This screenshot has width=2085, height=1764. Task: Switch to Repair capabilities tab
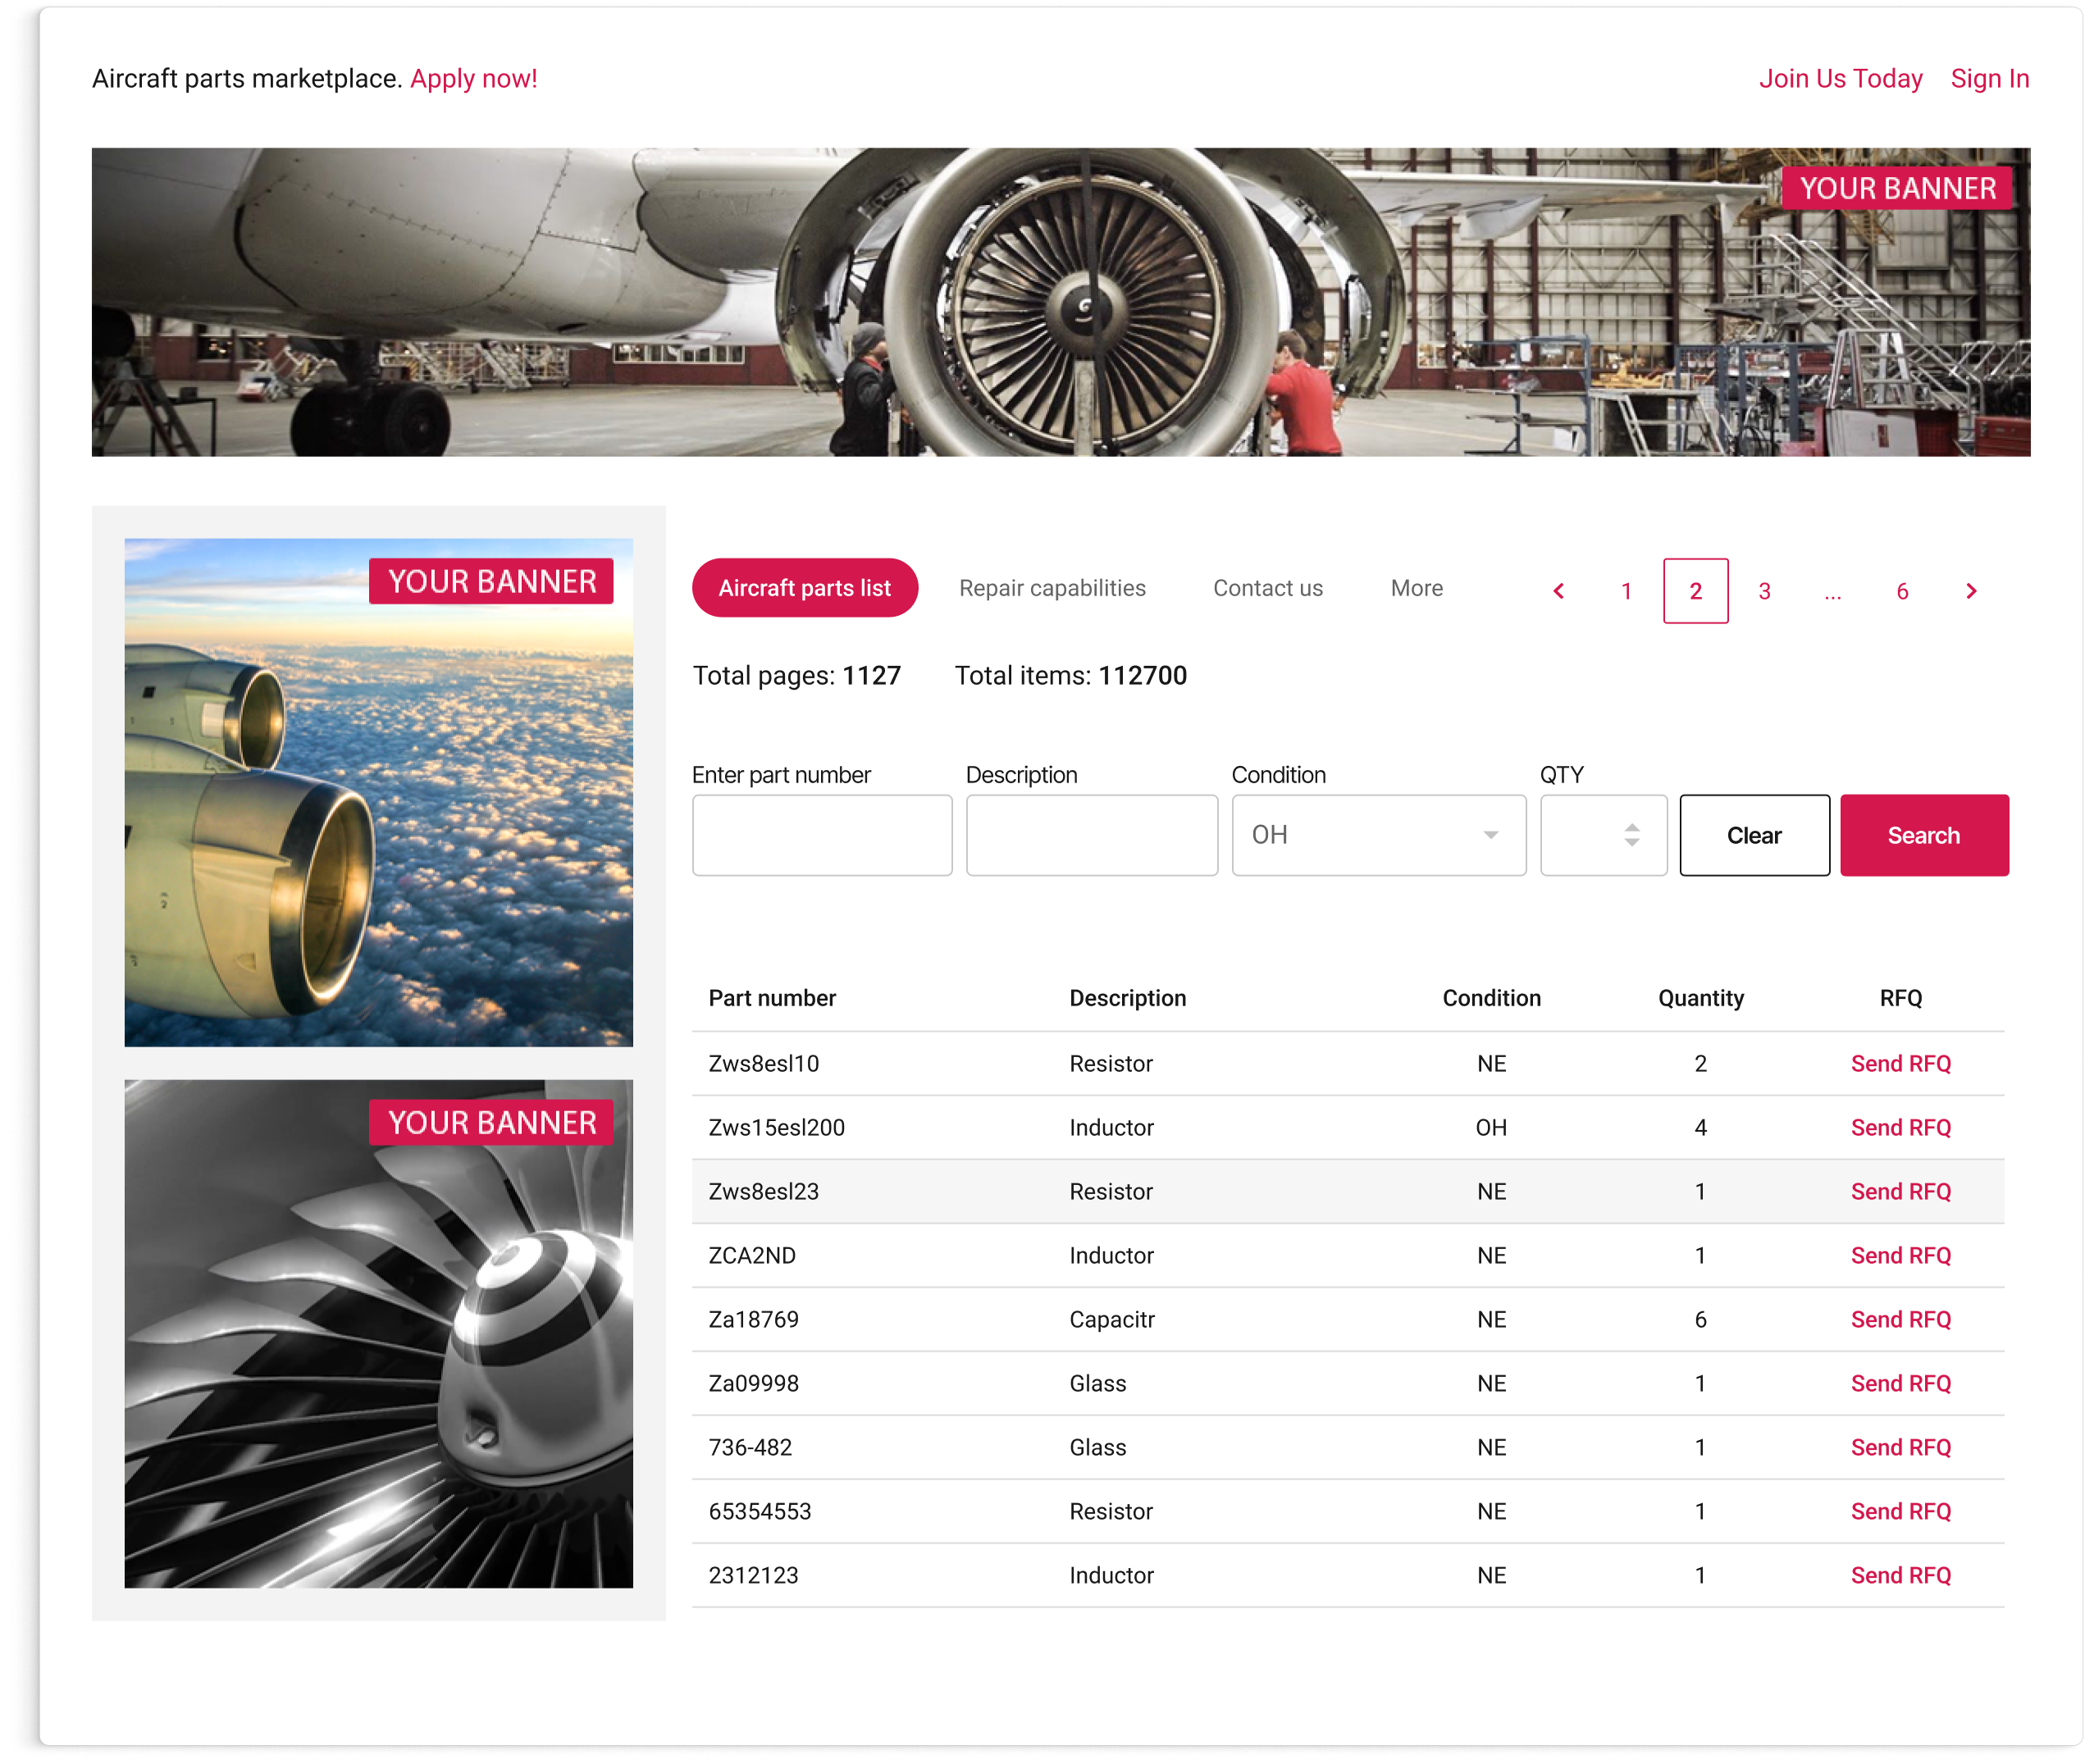(1052, 588)
